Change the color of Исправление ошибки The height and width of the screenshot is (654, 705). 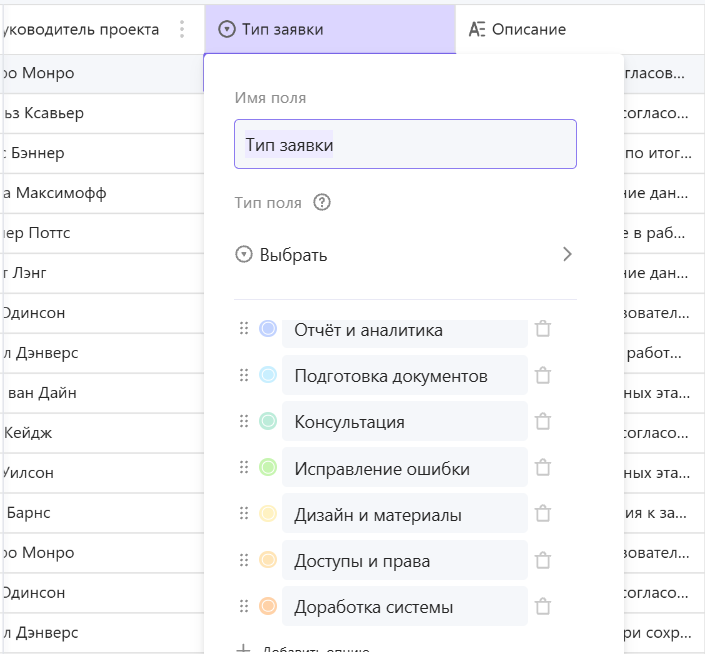(x=268, y=467)
